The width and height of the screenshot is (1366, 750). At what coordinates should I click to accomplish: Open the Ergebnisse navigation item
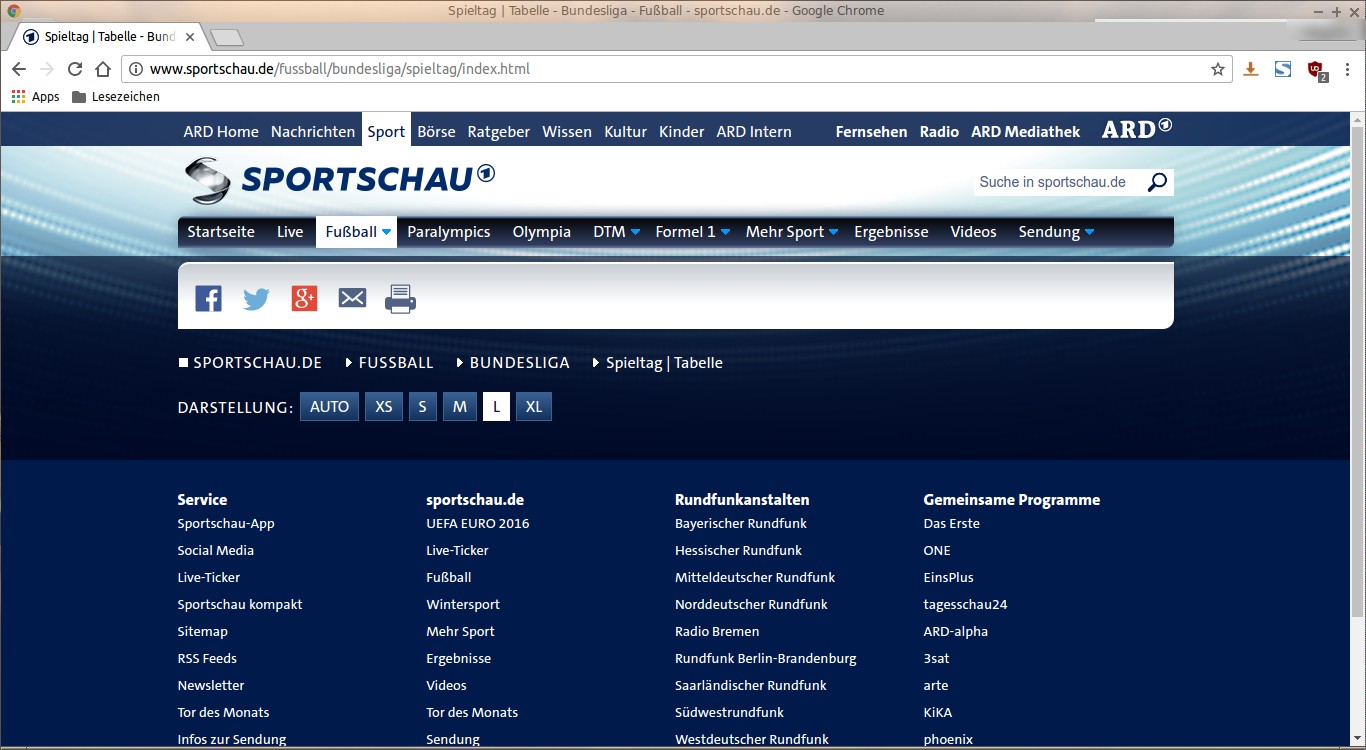891,232
